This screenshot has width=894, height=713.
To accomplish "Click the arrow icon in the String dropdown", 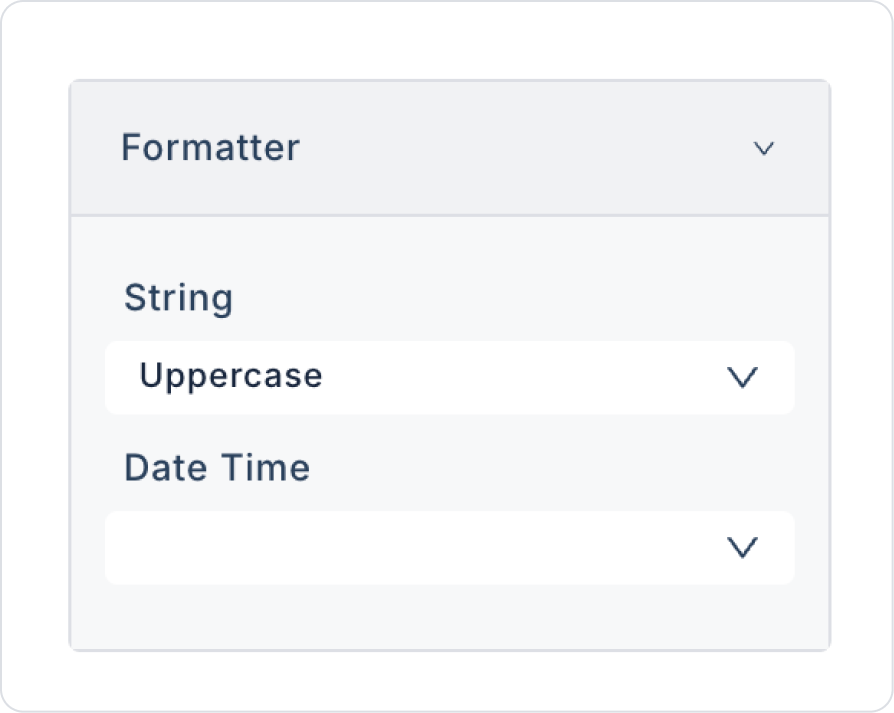I will (742, 377).
